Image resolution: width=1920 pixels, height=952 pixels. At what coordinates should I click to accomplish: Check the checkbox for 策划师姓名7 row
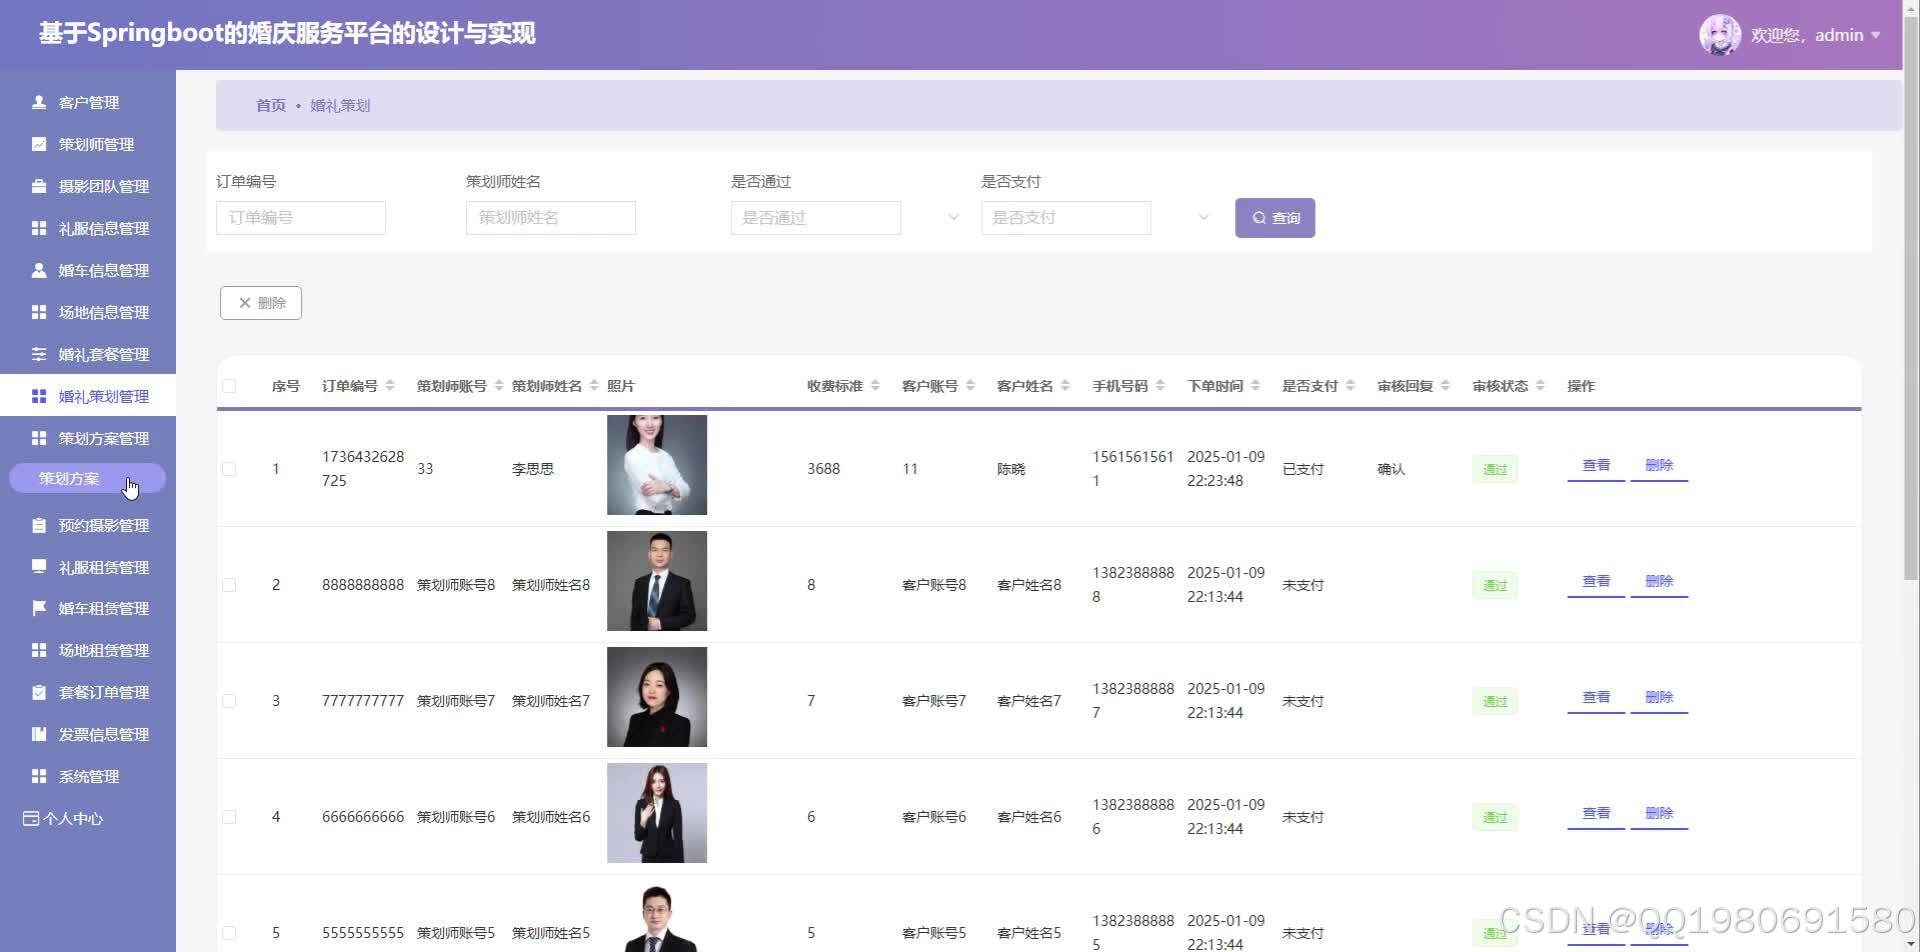pyautogui.click(x=229, y=700)
